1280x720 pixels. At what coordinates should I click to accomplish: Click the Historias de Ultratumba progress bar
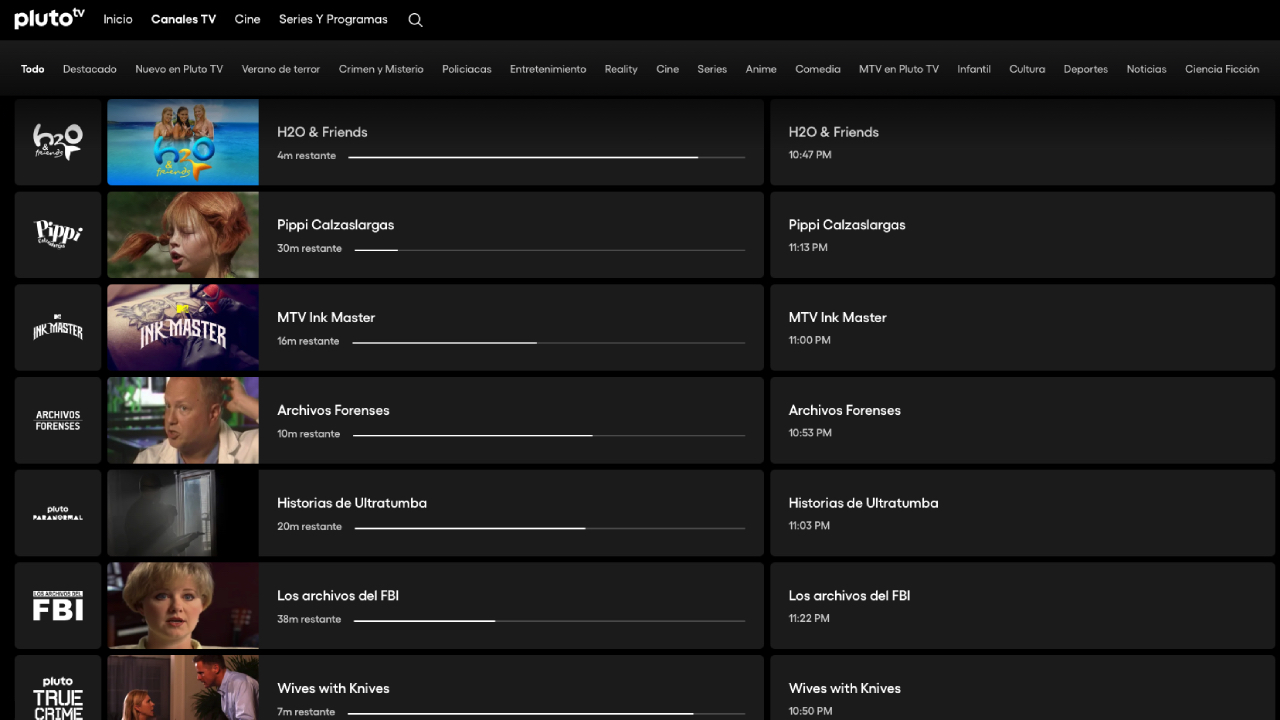tap(550, 528)
